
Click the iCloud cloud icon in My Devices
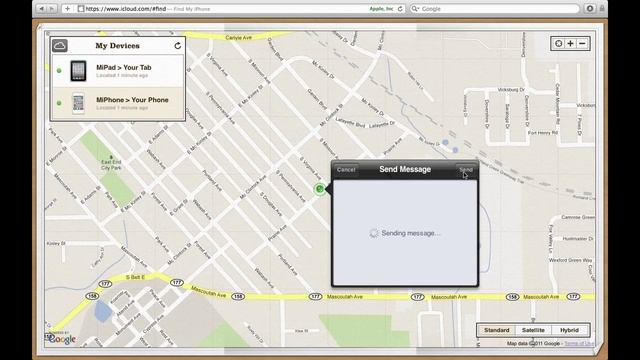click(x=60, y=46)
